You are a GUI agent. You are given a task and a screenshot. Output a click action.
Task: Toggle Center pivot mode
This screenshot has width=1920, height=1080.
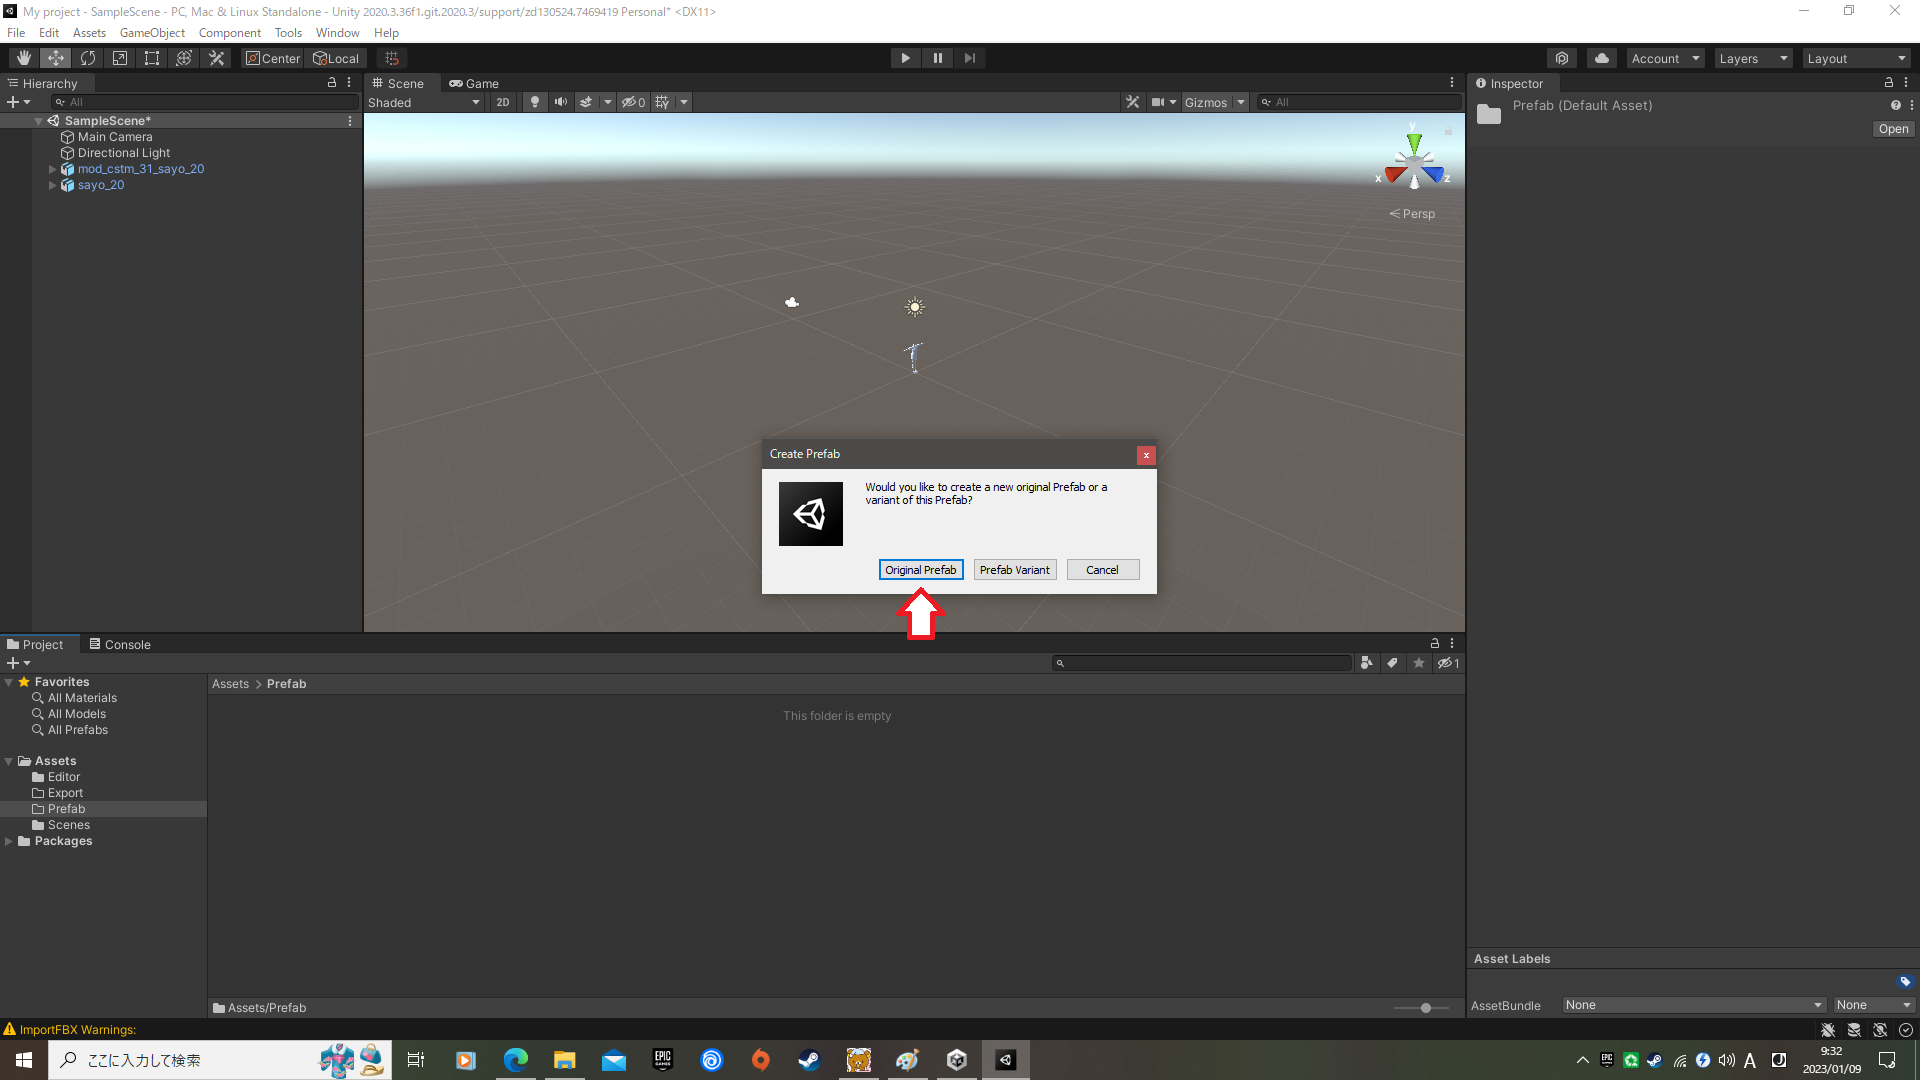coord(273,58)
